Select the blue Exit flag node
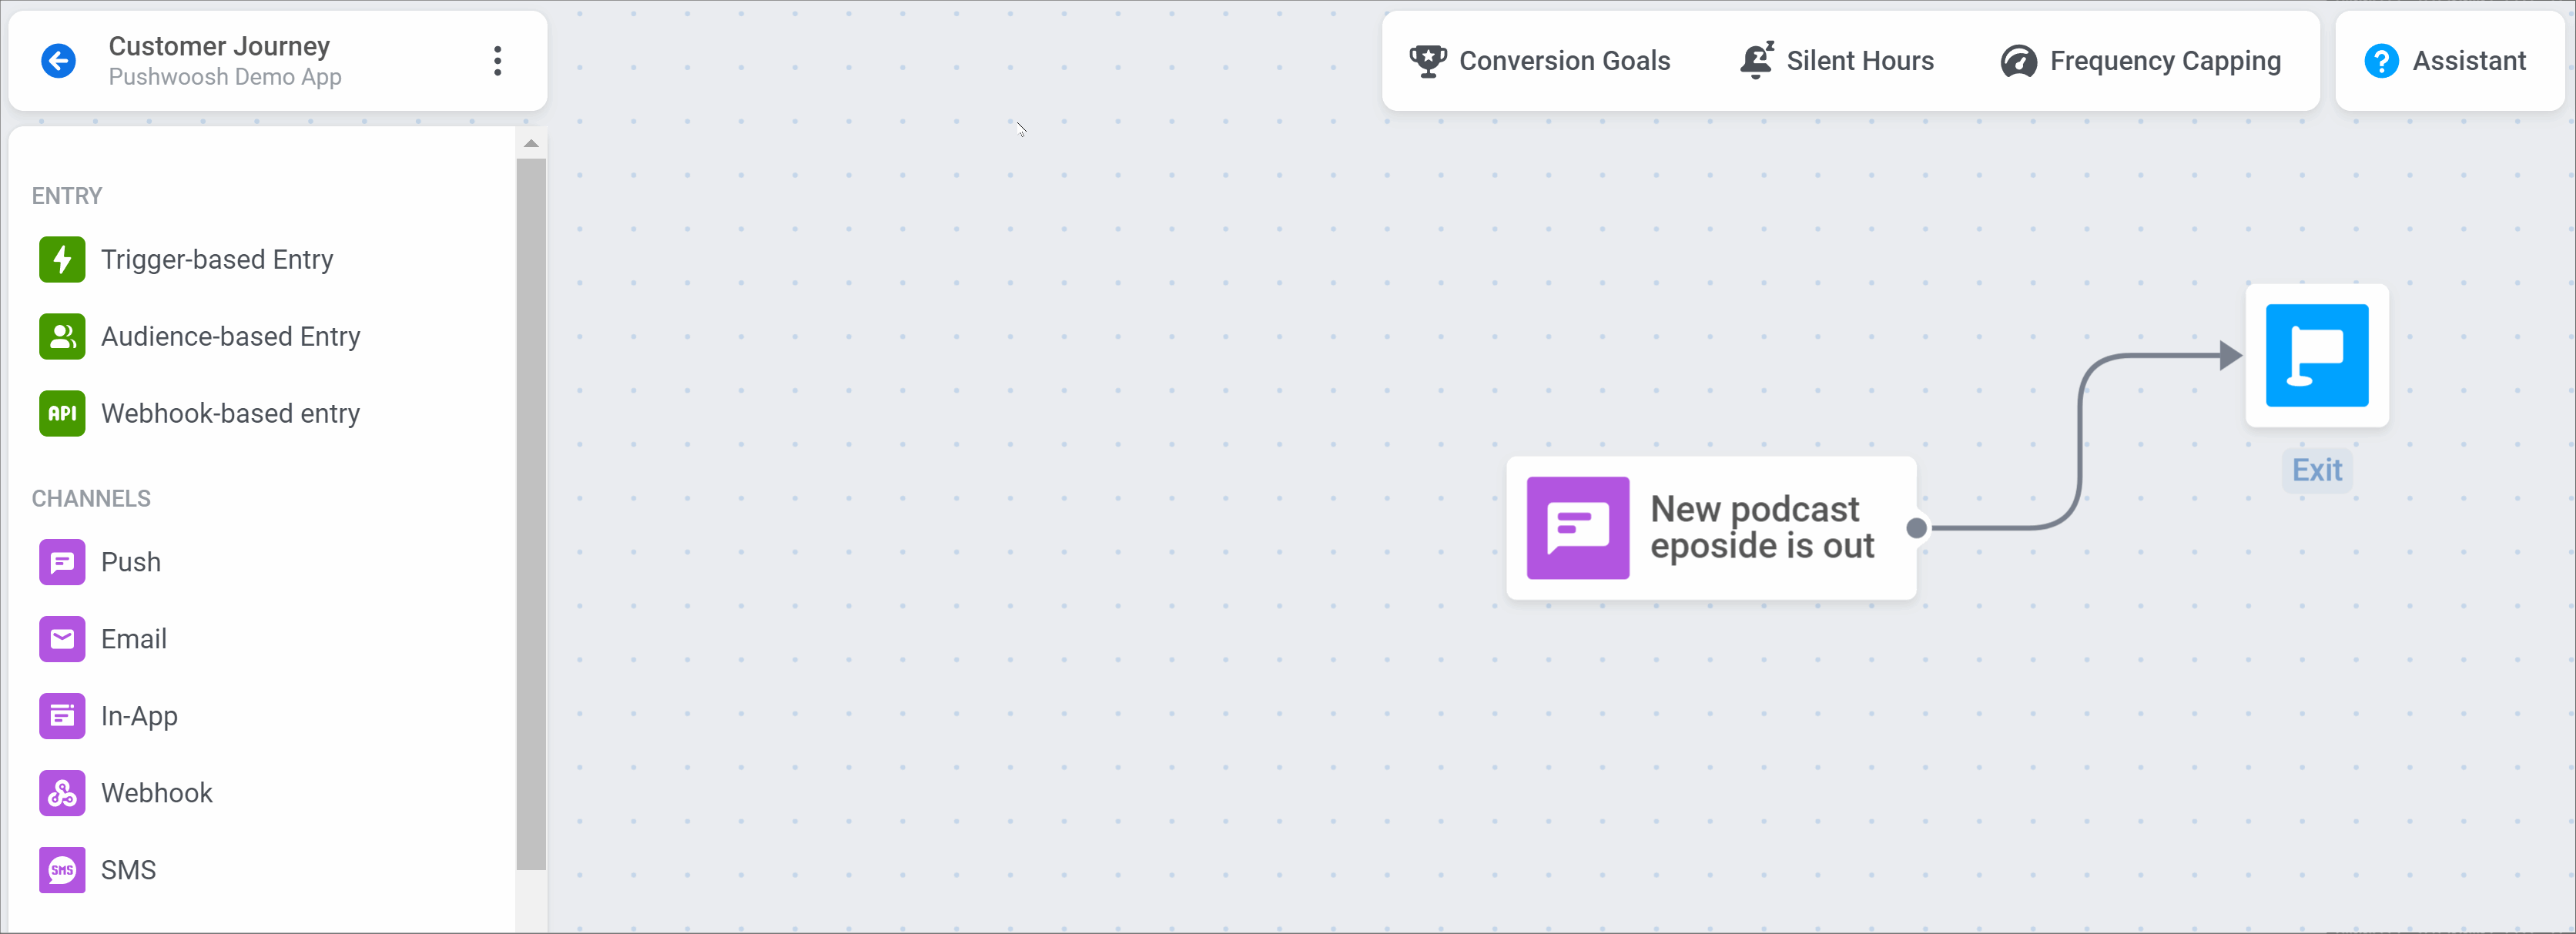Viewport: 2576px width, 934px height. [2317, 356]
